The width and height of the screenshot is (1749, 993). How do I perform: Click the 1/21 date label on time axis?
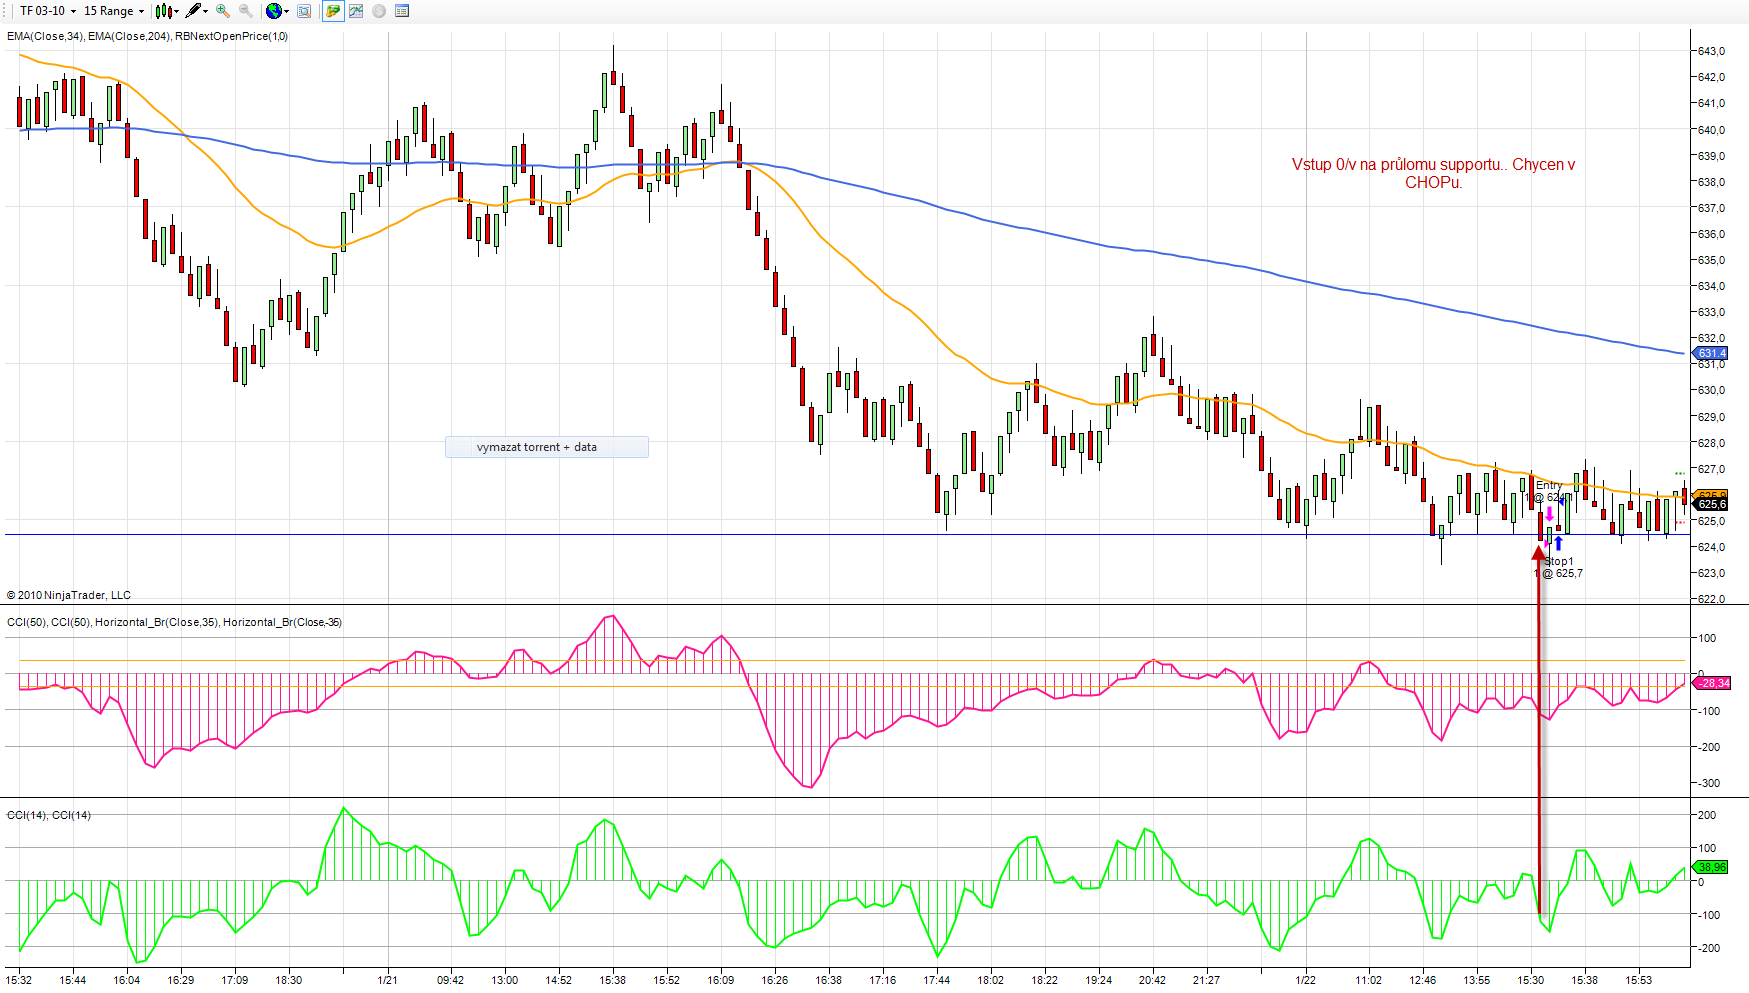coord(387,980)
